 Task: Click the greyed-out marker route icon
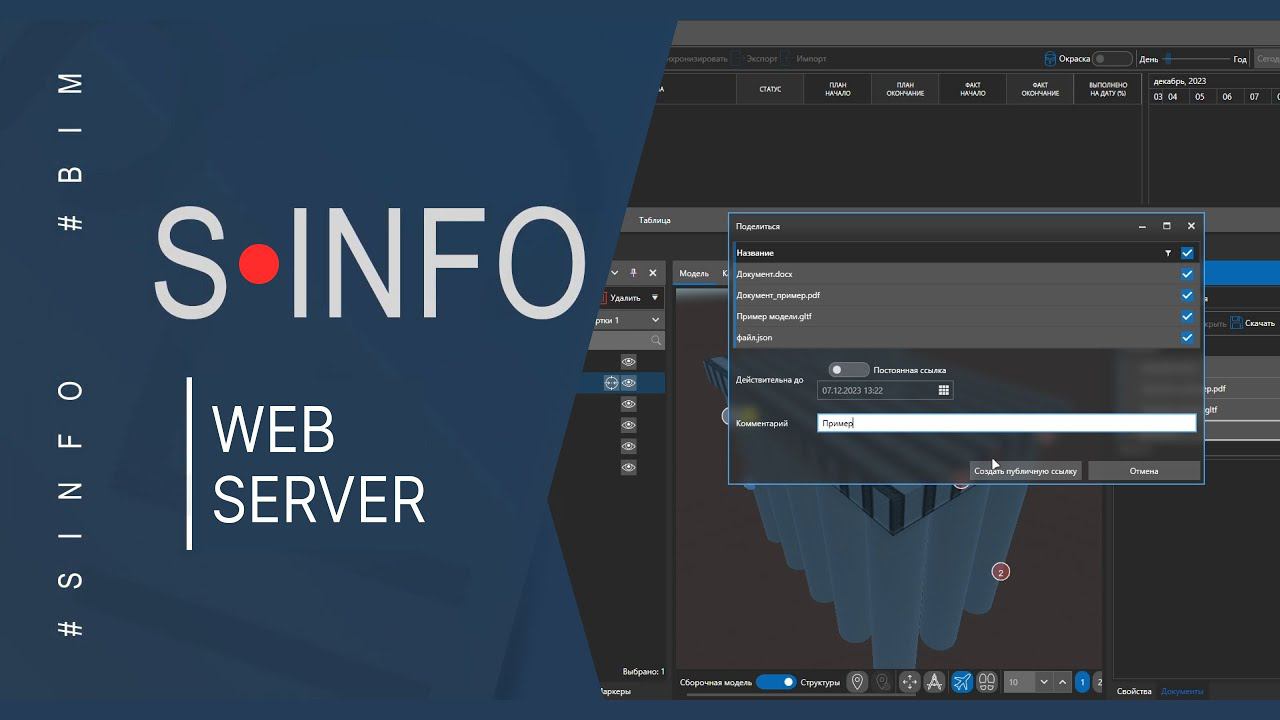coord(883,682)
